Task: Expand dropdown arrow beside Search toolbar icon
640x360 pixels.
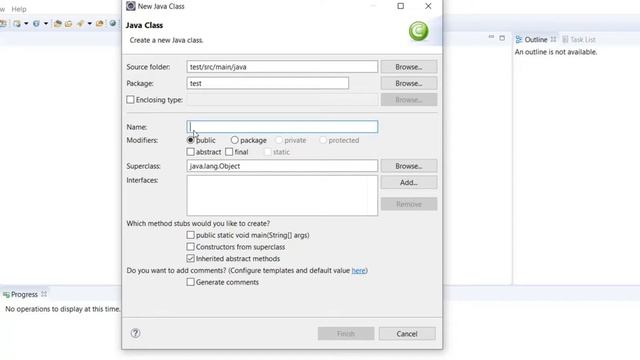Action: 89,24
